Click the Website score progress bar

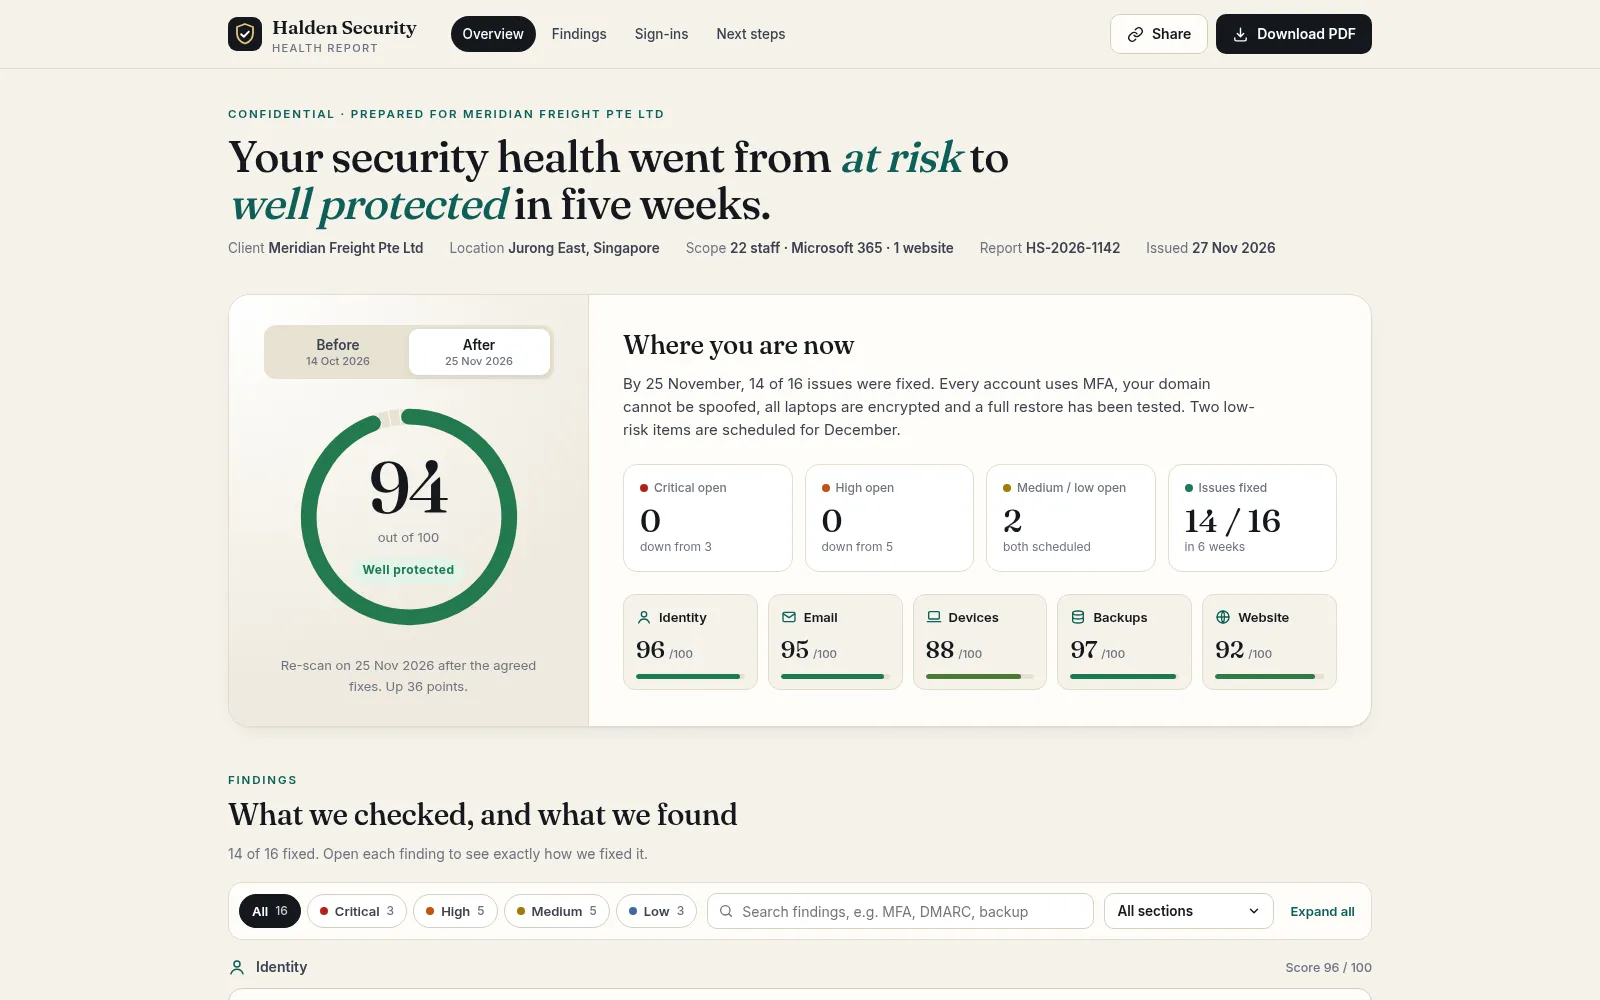1269,677
